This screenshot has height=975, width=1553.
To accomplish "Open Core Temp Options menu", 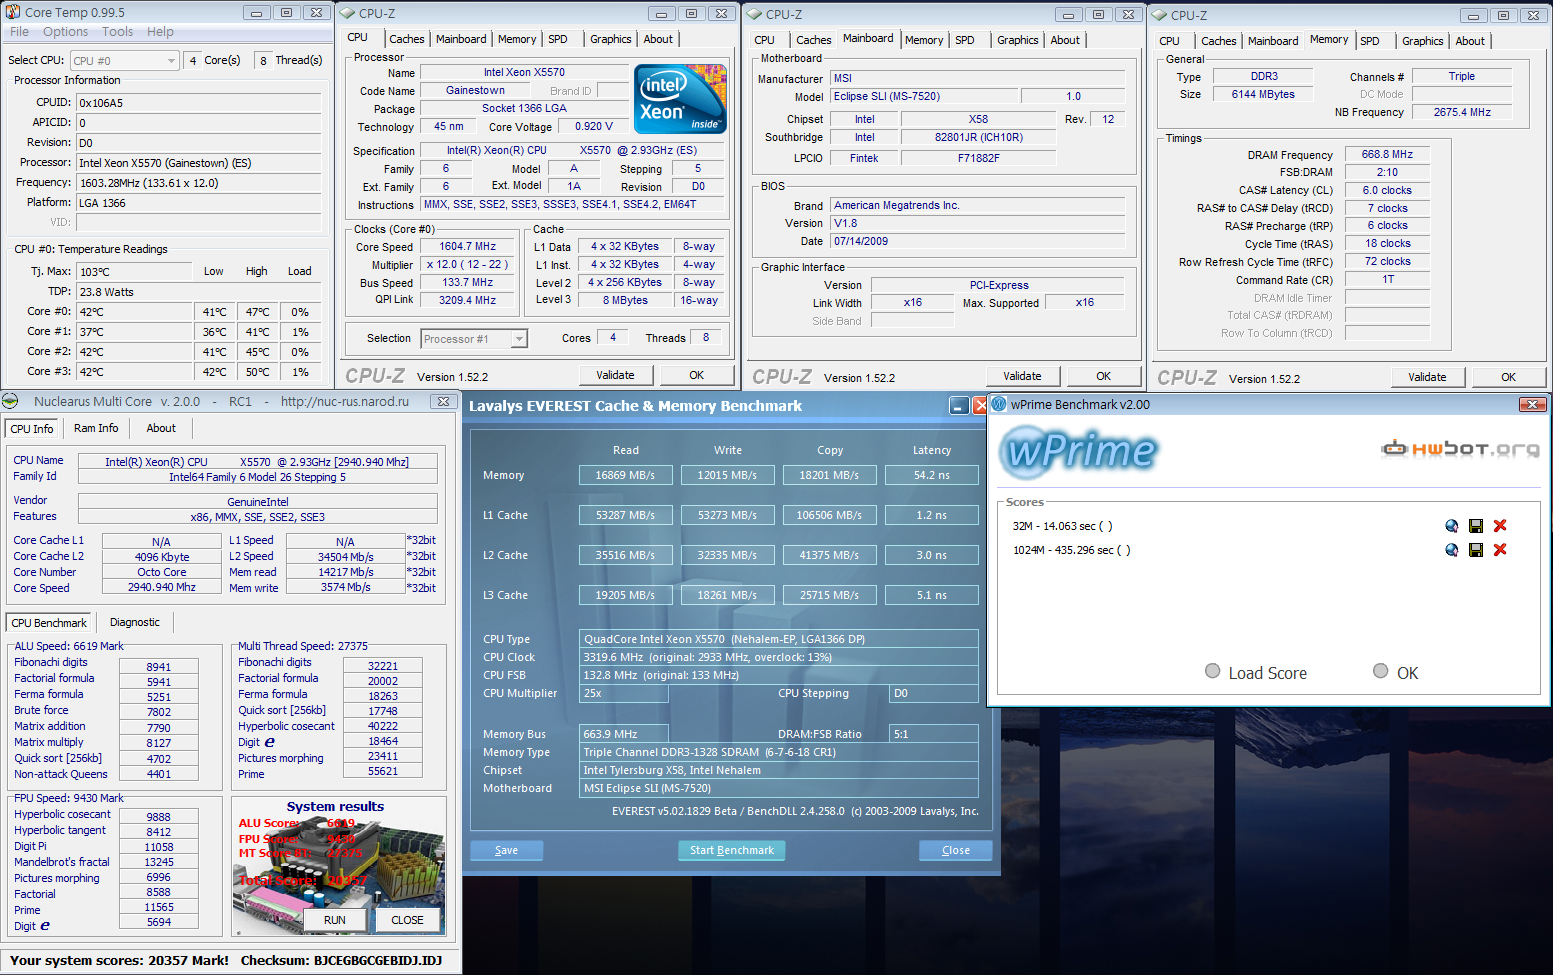I will [65, 32].
